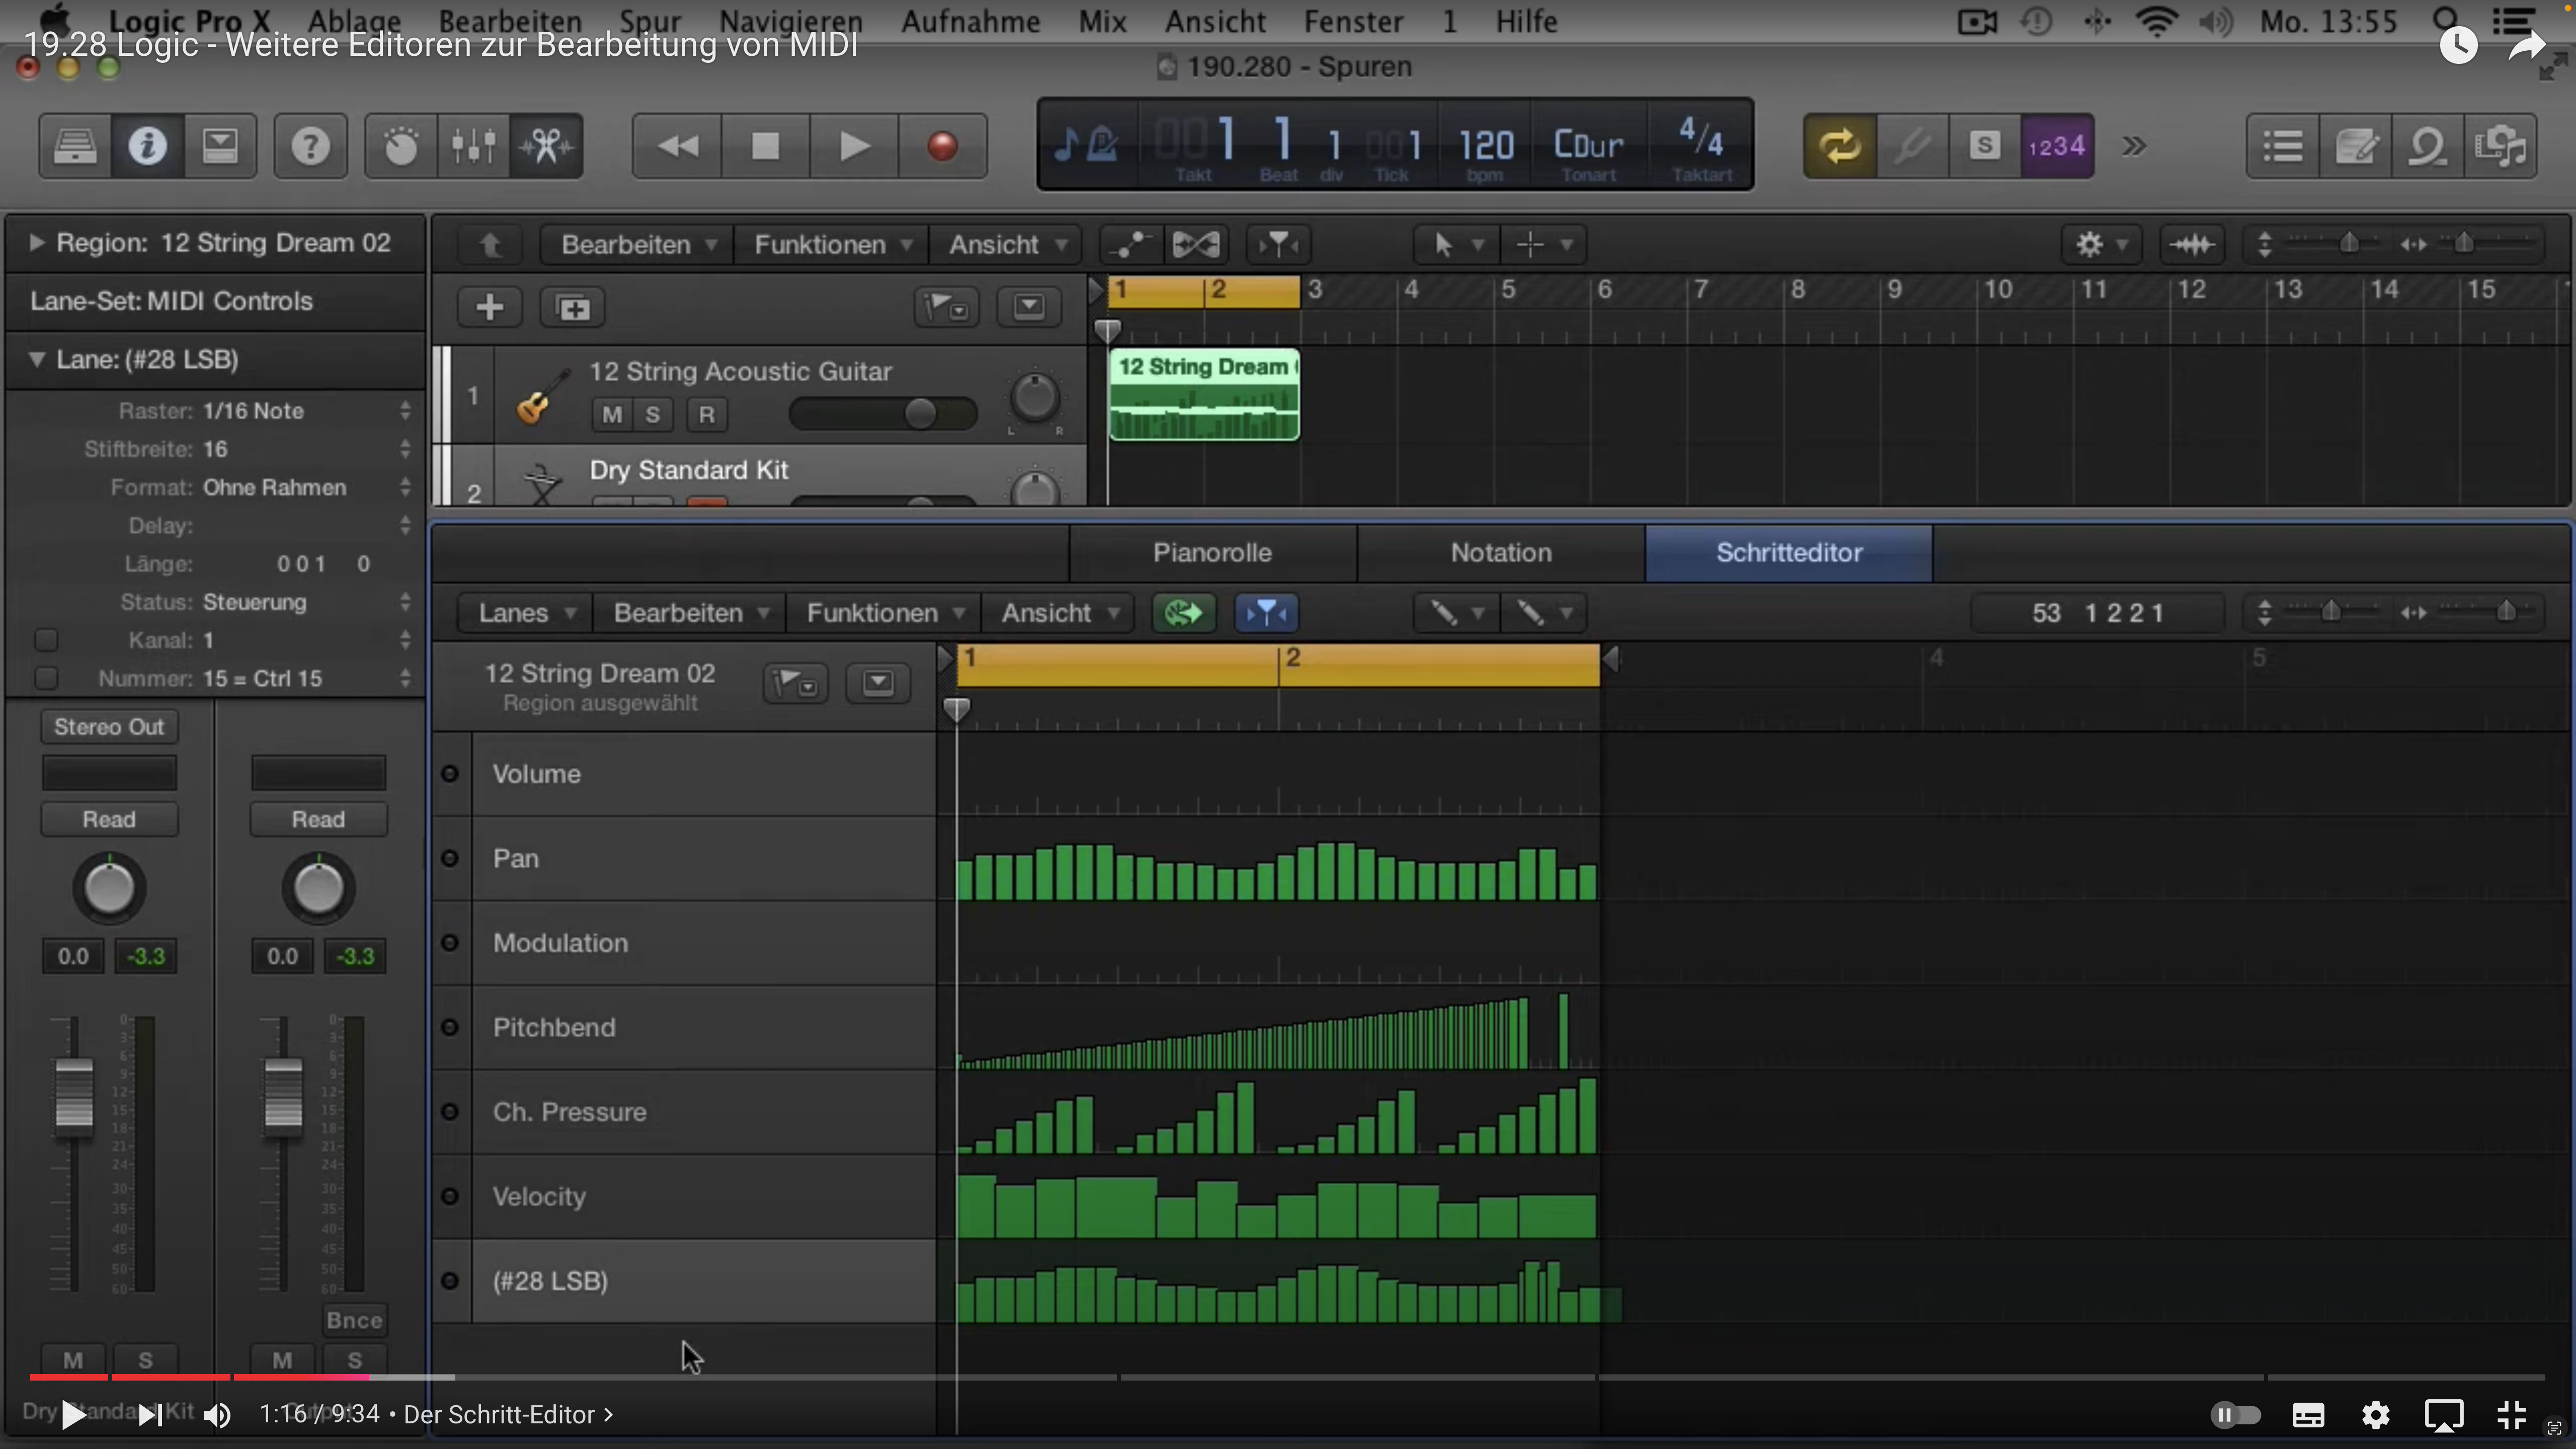This screenshot has height=1449, width=2576.
Task: Open the Smart Controls knob icon
Action: 400,147
